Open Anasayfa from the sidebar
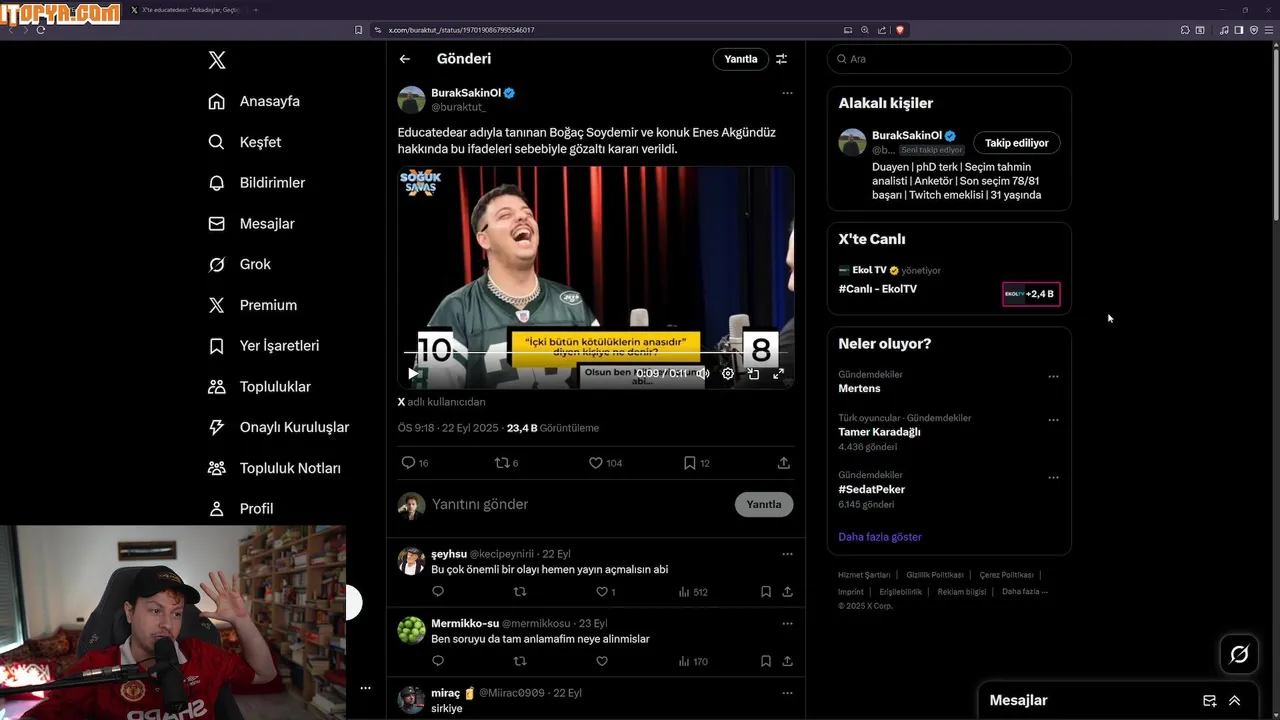Screen dimensions: 1280x720 pyautogui.click(x=254, y=101)
